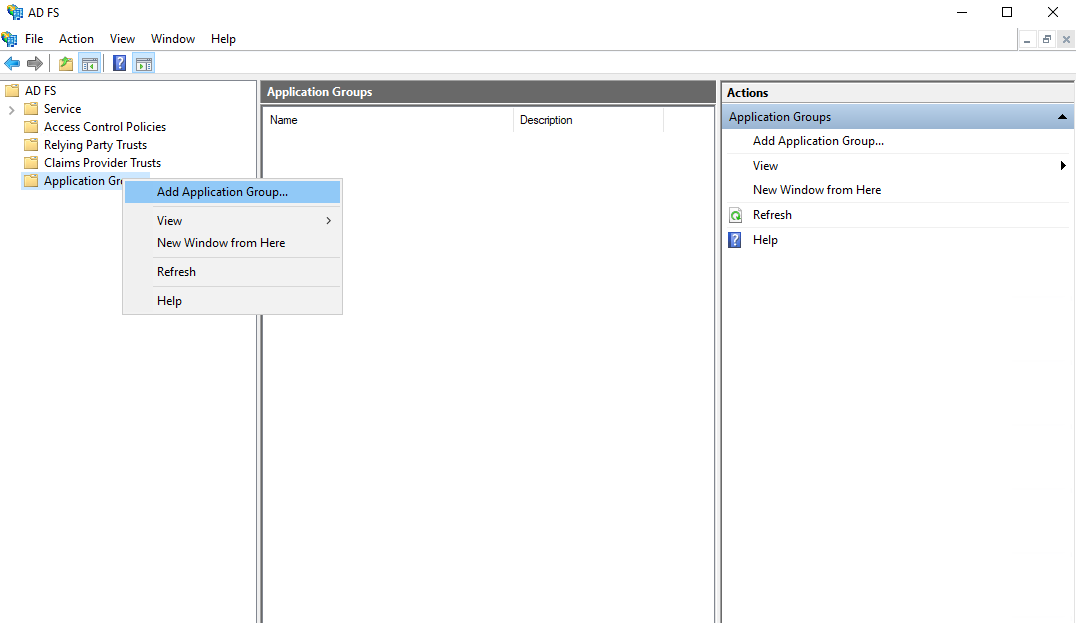Image resolution: width=1076 pixels, height=623 pixels.
Task: Click New Window from Here in Actions pane
Action: pyautogui.click(x=817, y=190)
